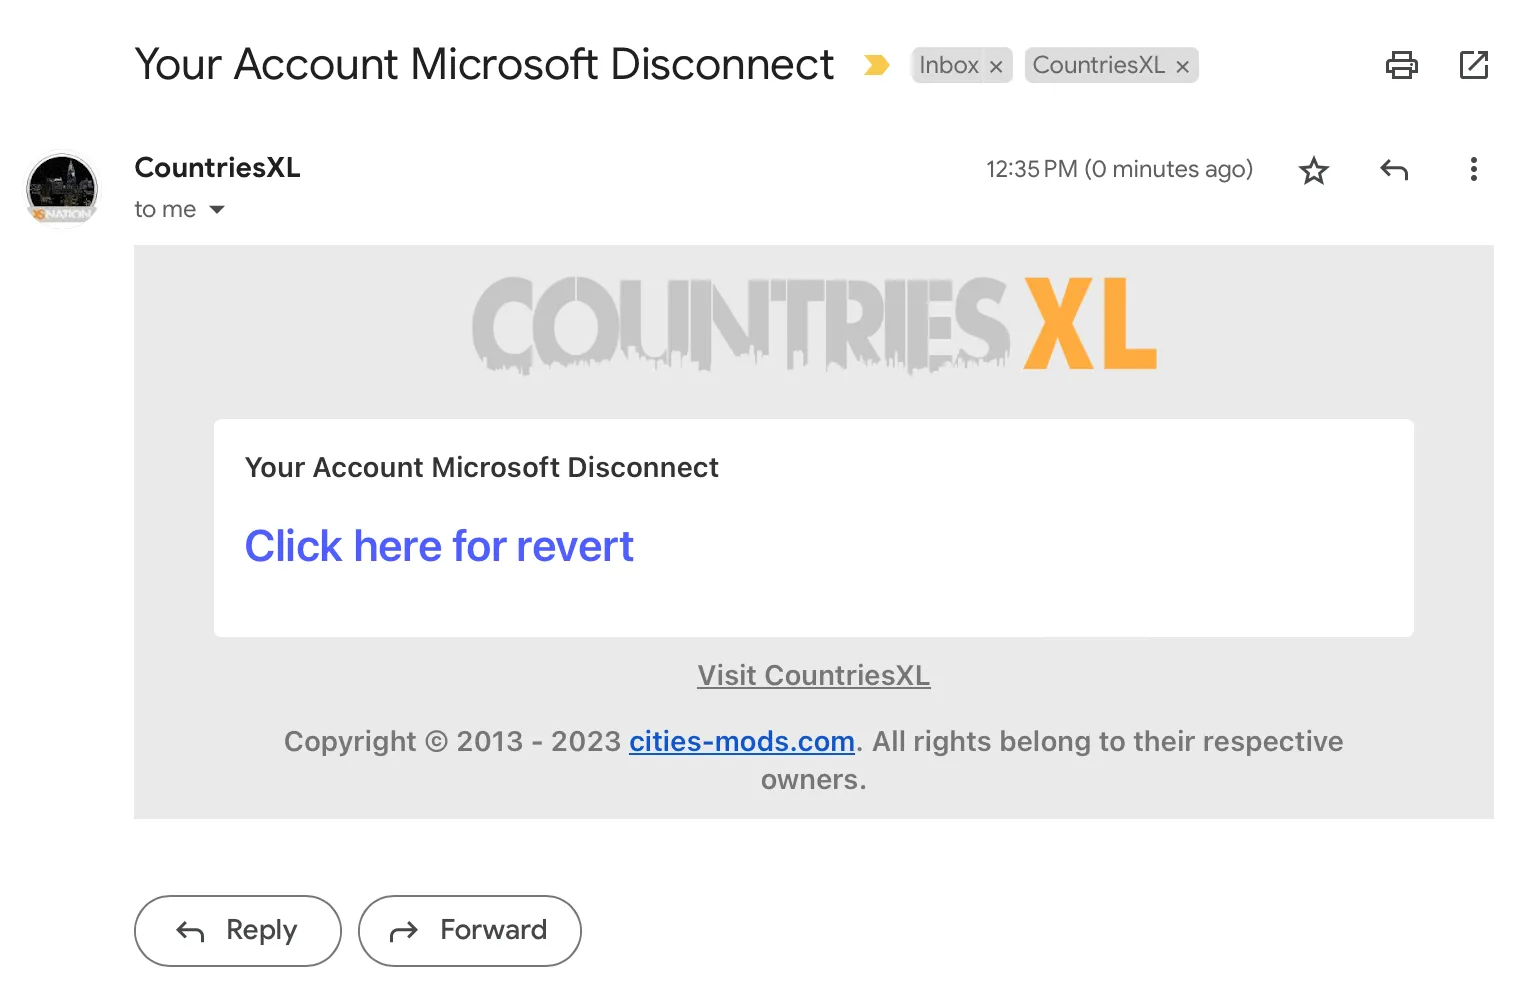Open the cities-mods.com link
The width and height of the screenshot is (1523, 1003).
pyautogui.click(x=741, y=742)
